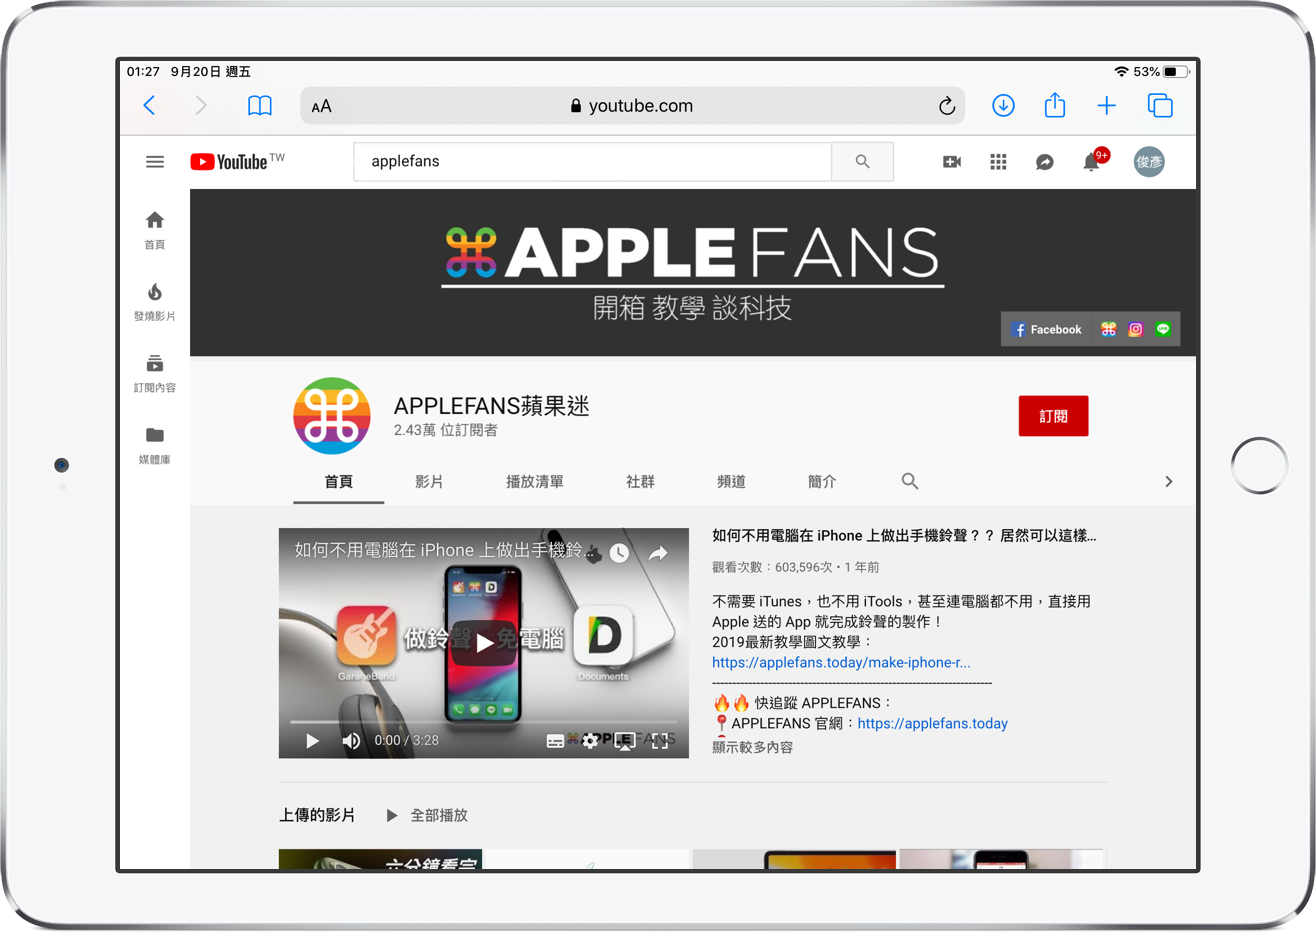This screenshot has height=933, width=1316.
Task: Expand more tabs with right chevron
Action: [1168, 482]
